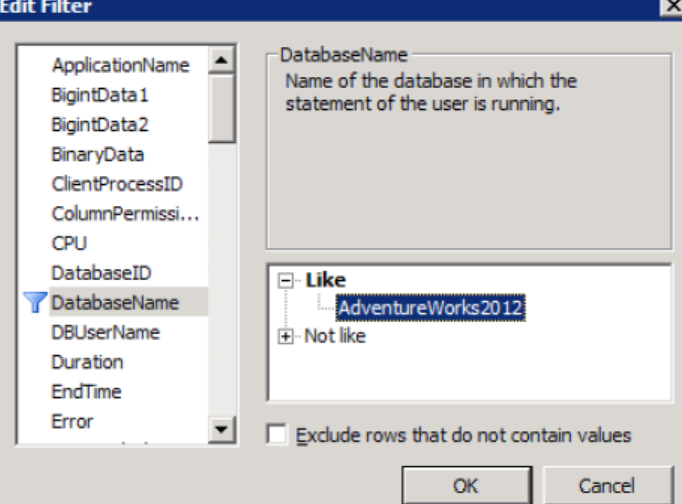The width and height of the screenshot is (682, 504).
Task: Select DBUserName in the column list
Action: [x=106, y=332]
